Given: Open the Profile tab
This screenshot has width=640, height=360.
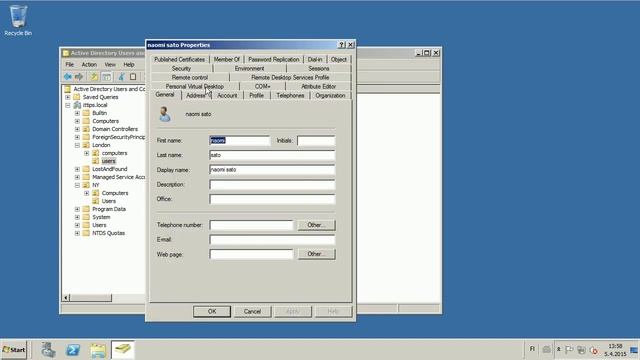Looking at the screenshot, I should coord(256,96).
